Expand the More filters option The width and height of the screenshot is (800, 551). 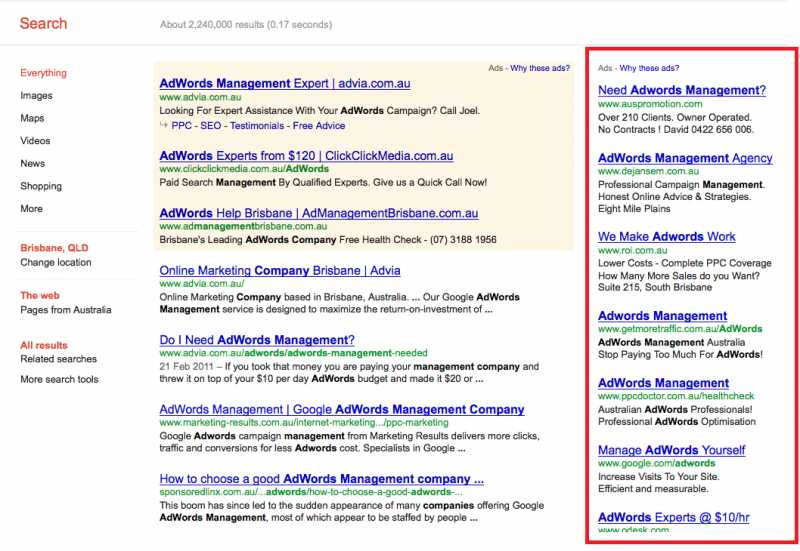(x=32, y=209)
